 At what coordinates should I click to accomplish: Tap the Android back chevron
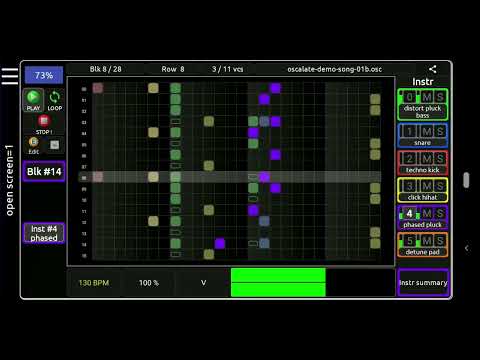pyautogui.click(x=467, y=248)
